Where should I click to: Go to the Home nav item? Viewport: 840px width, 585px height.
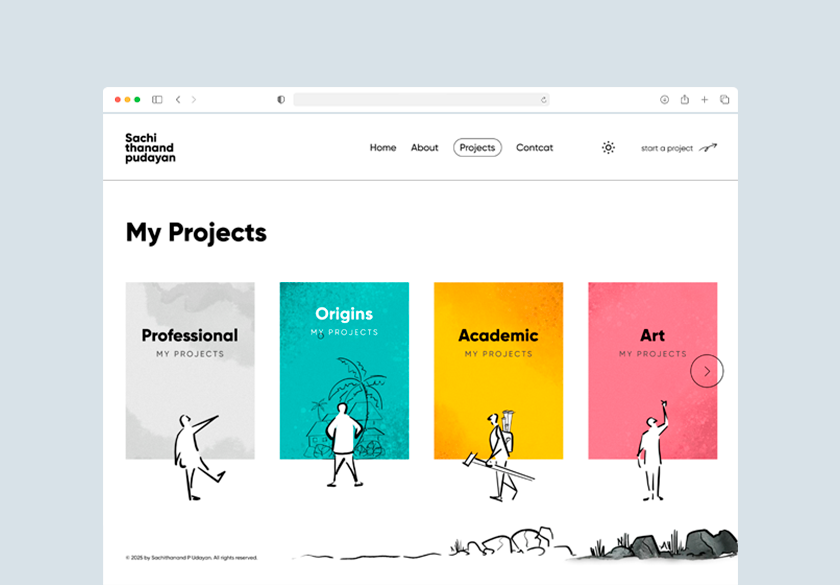point(383,148)
